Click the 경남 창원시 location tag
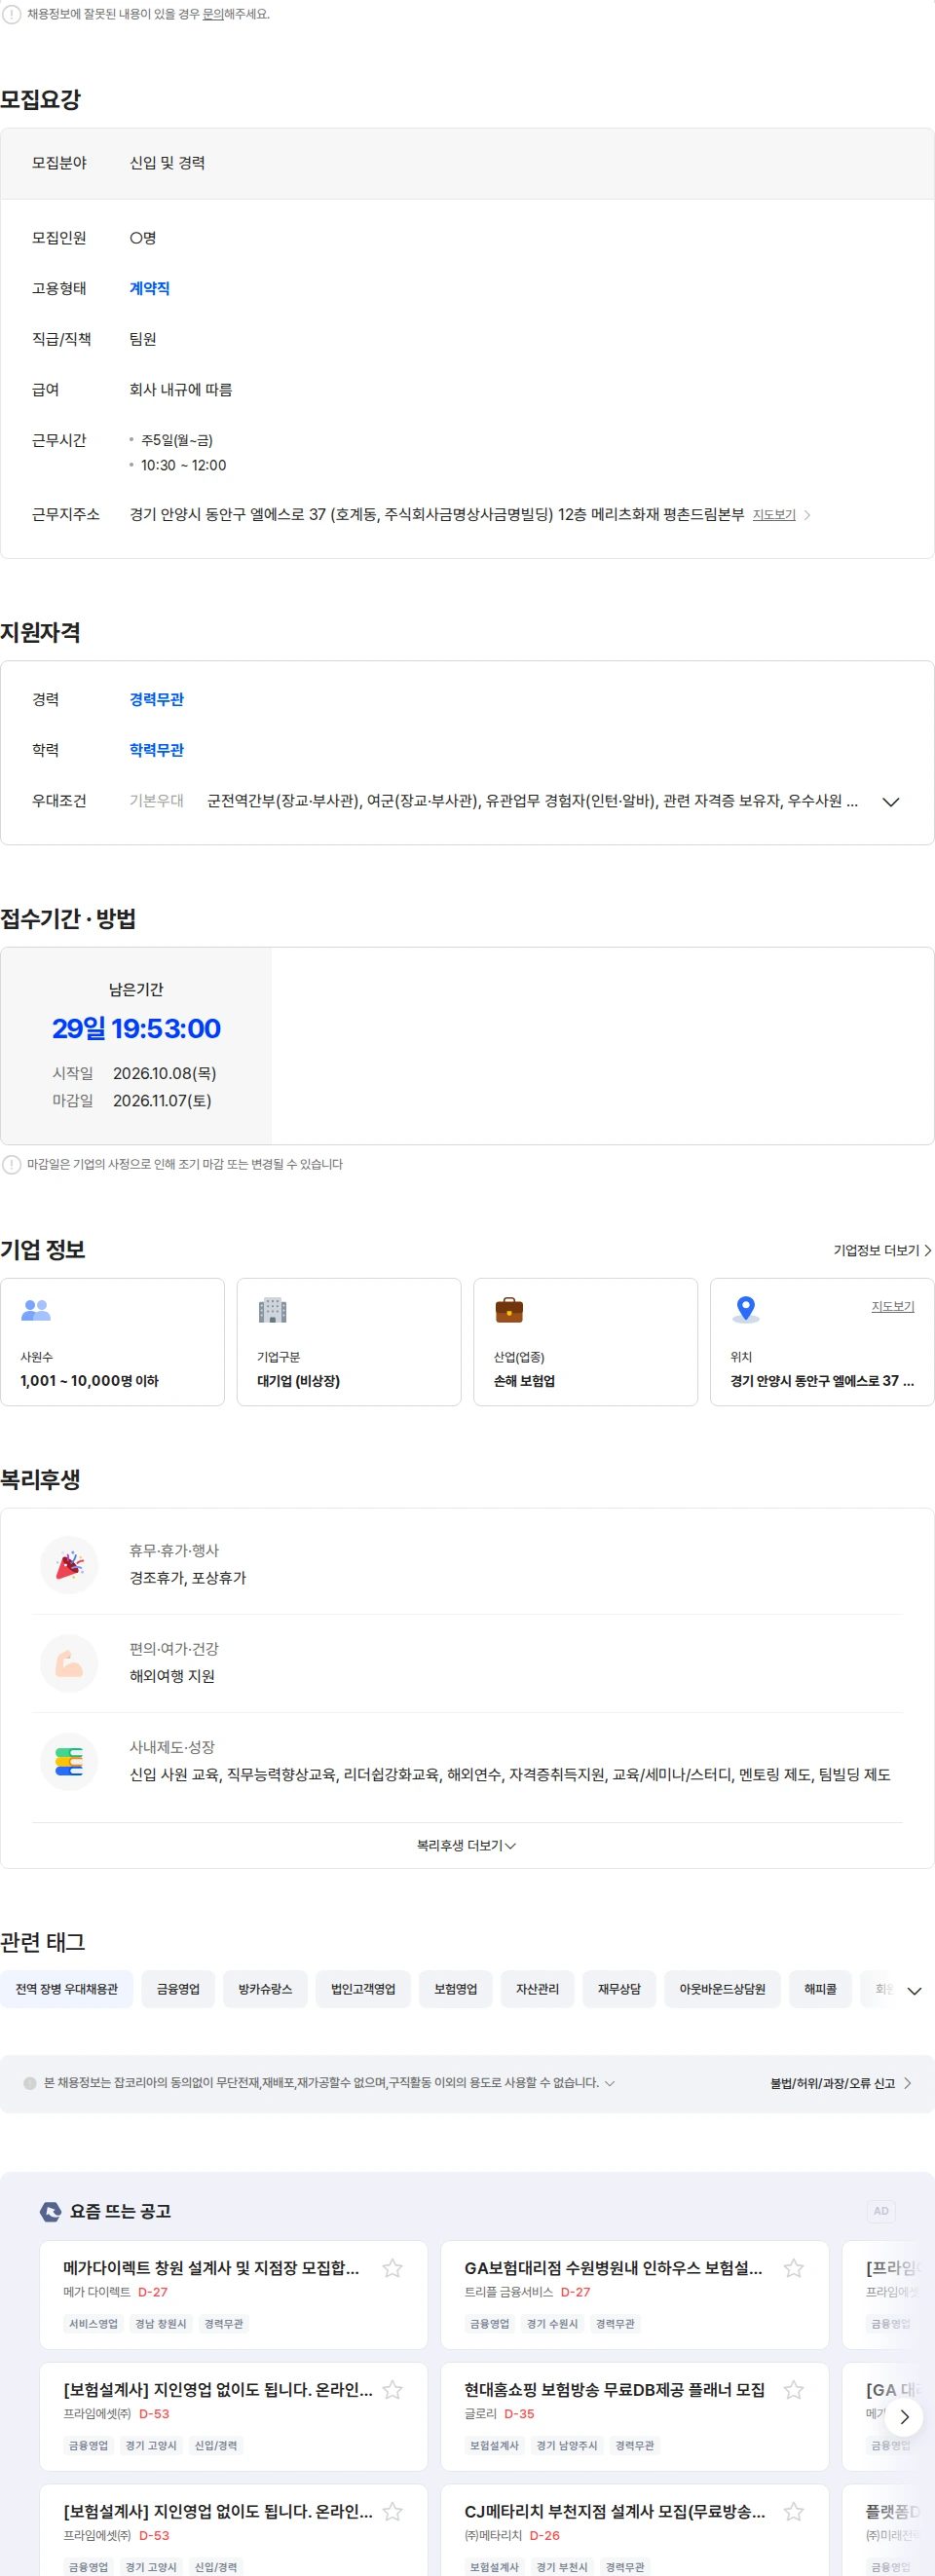935x2576 pixels. tap(161, 2324)
